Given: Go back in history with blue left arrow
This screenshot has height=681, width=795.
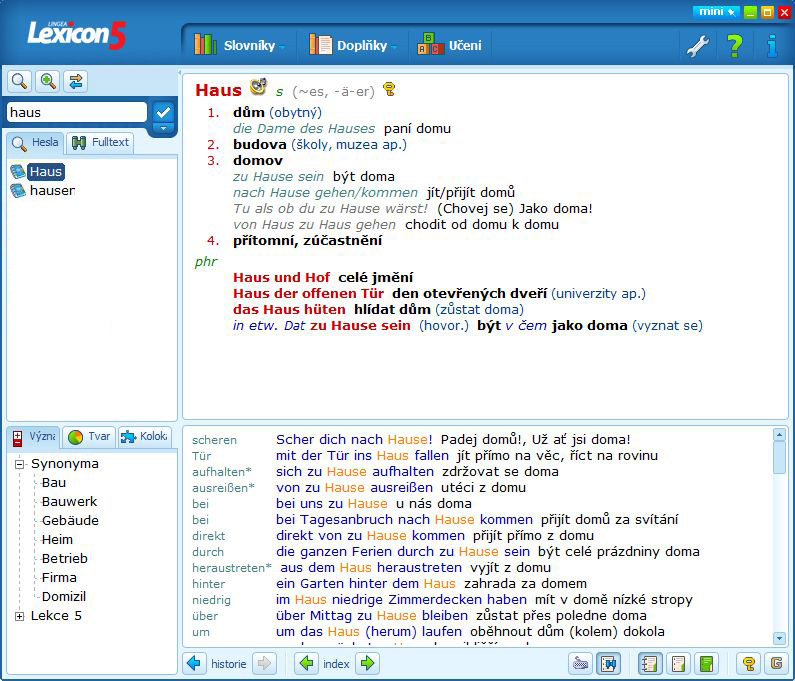Looking at the screenshot, I should 194,663.
